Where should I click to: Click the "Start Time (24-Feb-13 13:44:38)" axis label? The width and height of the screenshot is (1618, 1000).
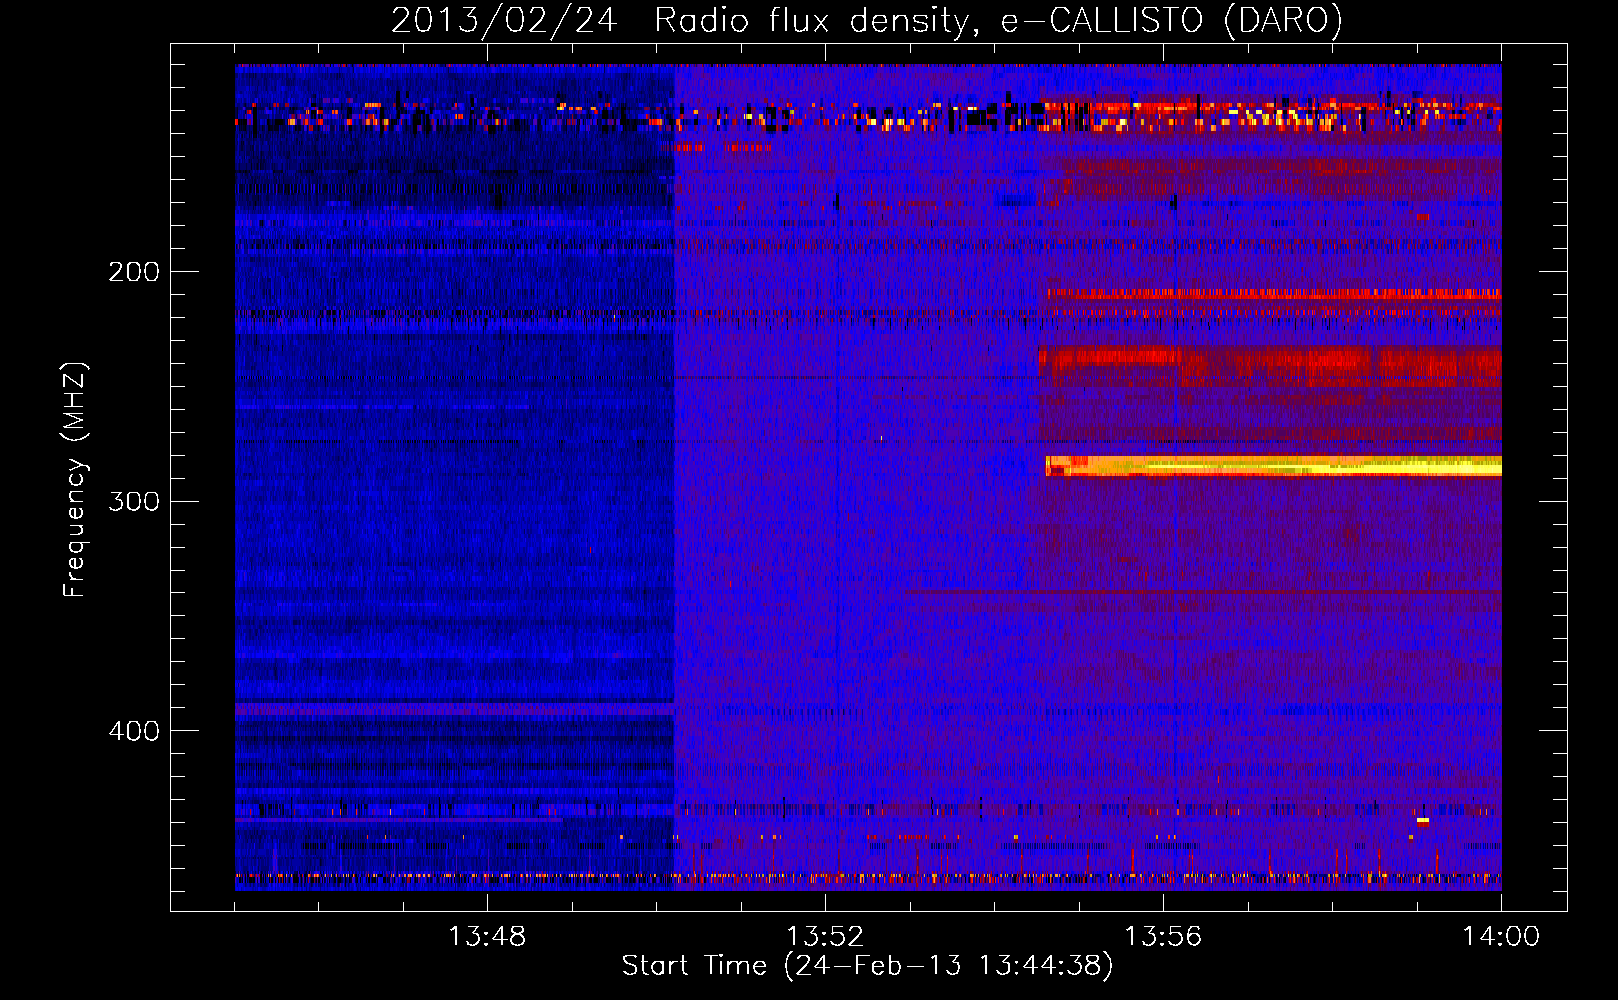tap(867, 966)
